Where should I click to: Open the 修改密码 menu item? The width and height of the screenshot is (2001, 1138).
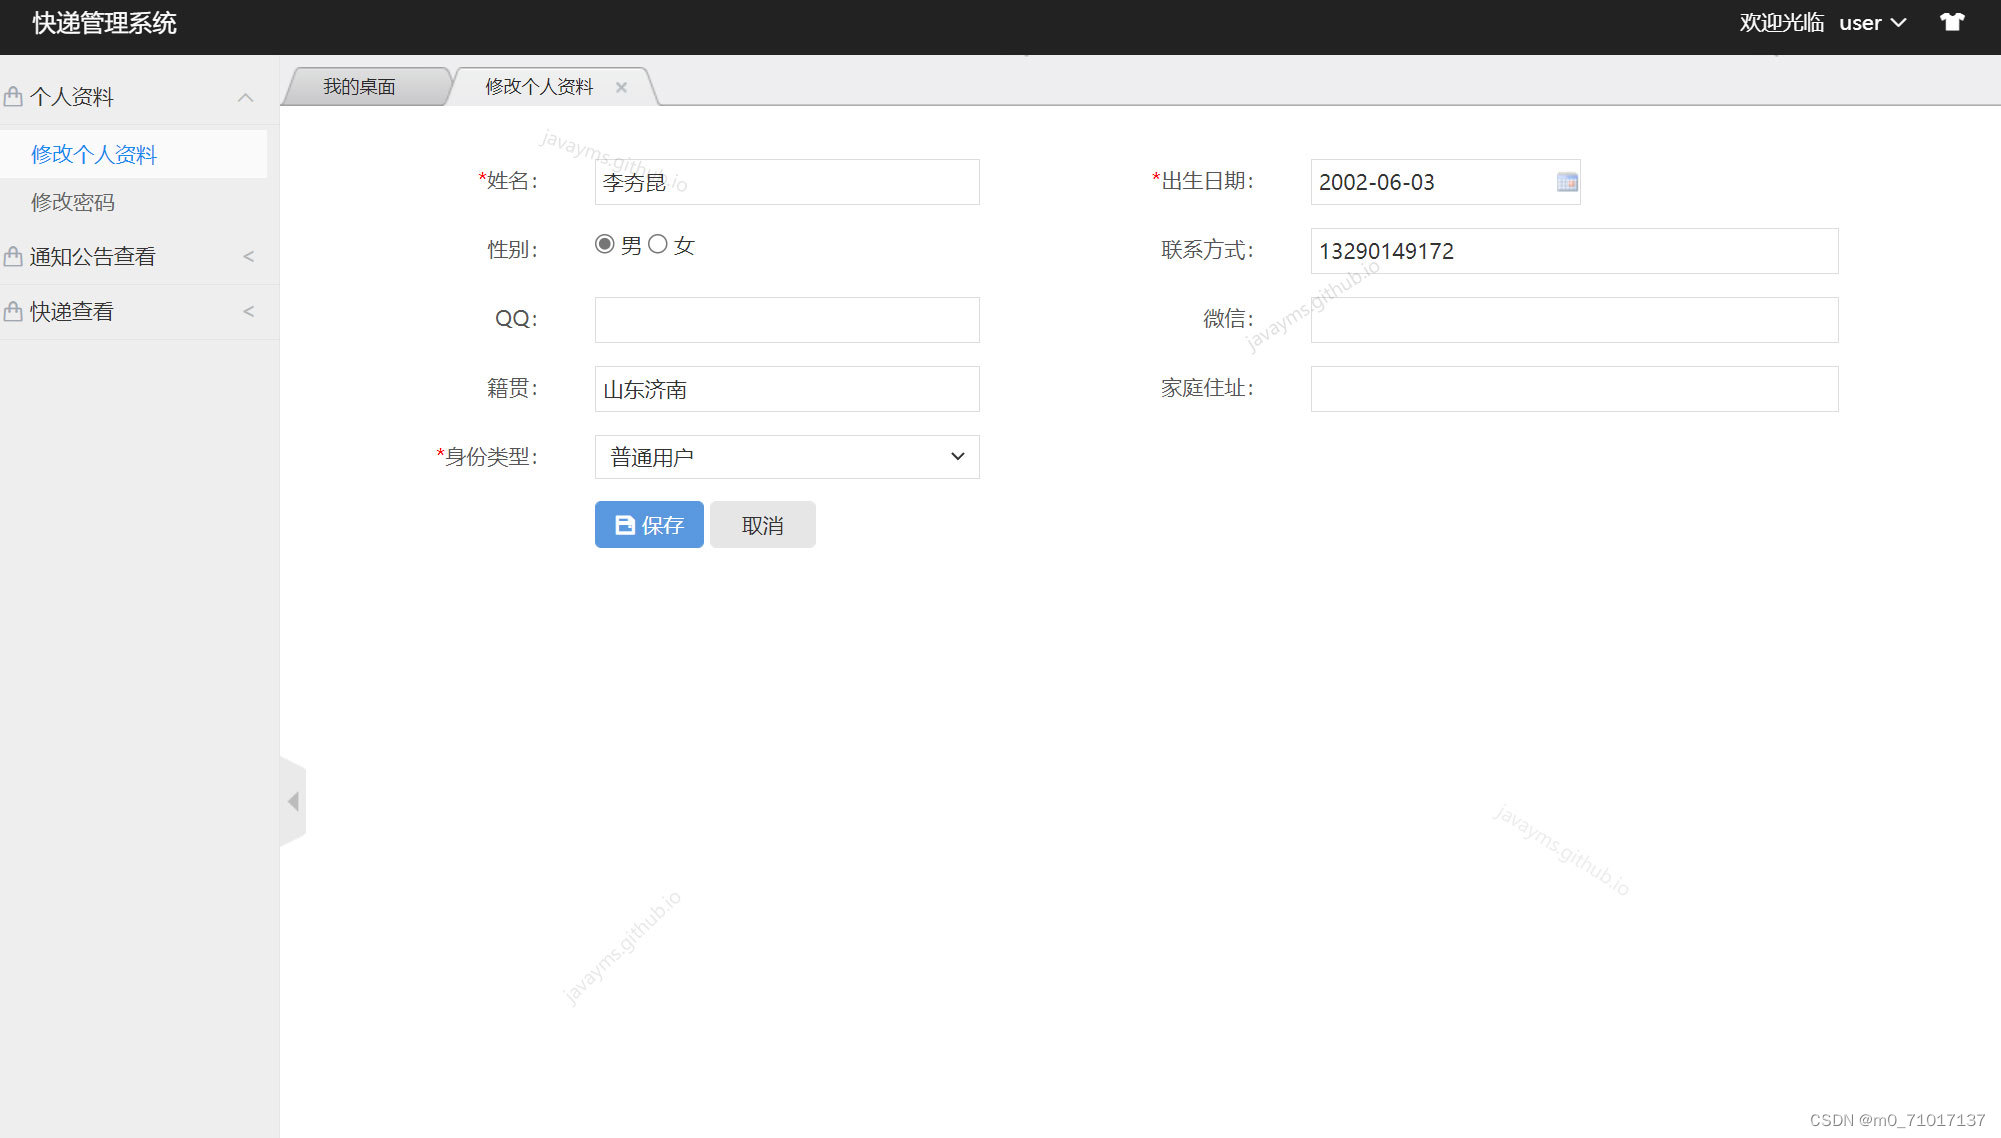click(73, 202)
